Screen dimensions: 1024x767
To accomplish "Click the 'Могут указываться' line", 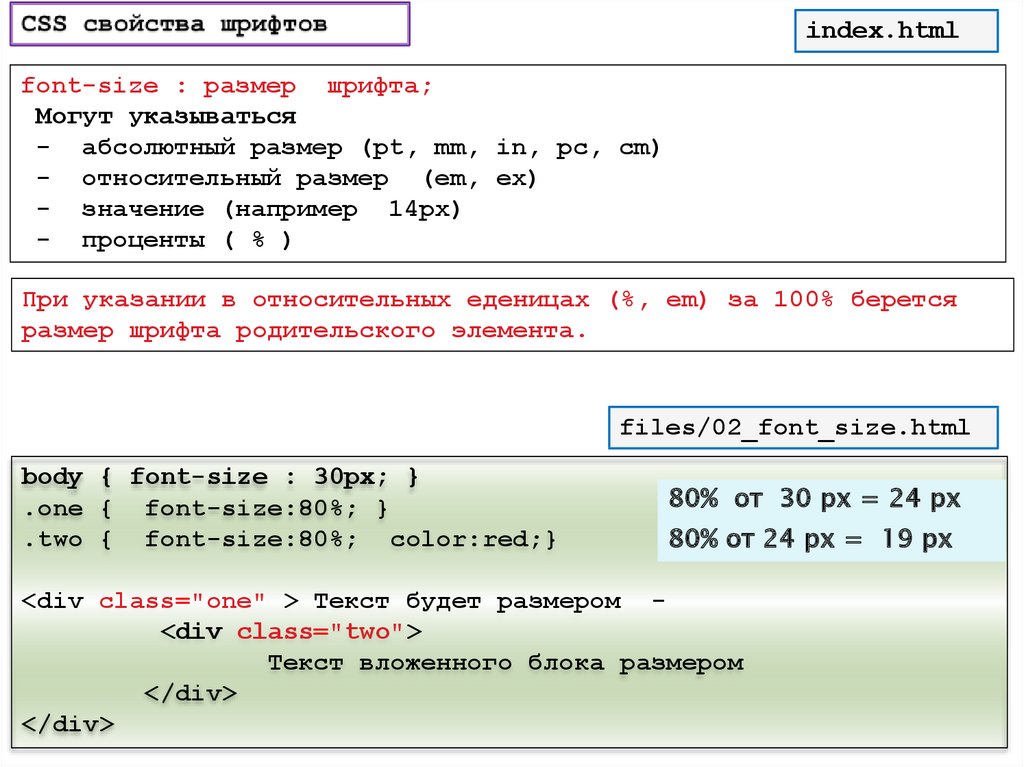I will coord(165,116).
